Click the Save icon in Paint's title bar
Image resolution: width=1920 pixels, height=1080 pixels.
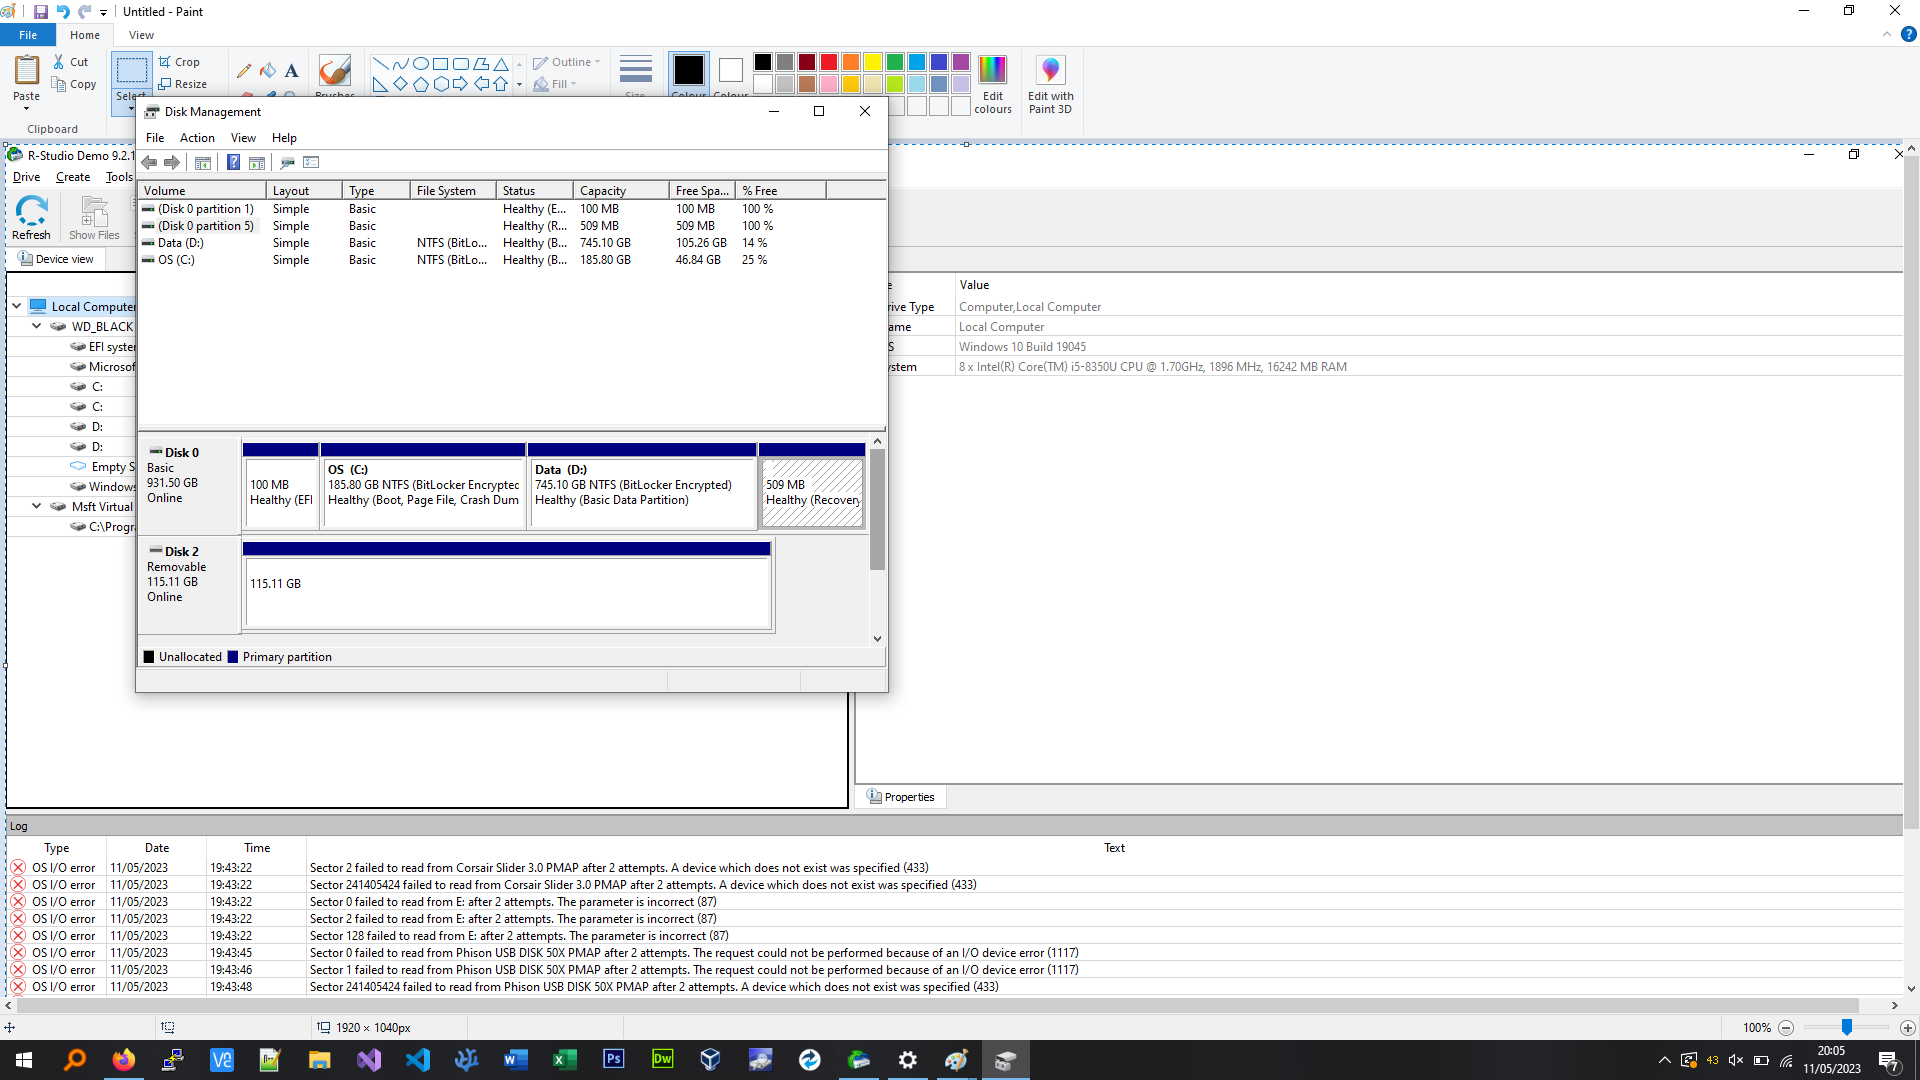click(x=41, y=12)
